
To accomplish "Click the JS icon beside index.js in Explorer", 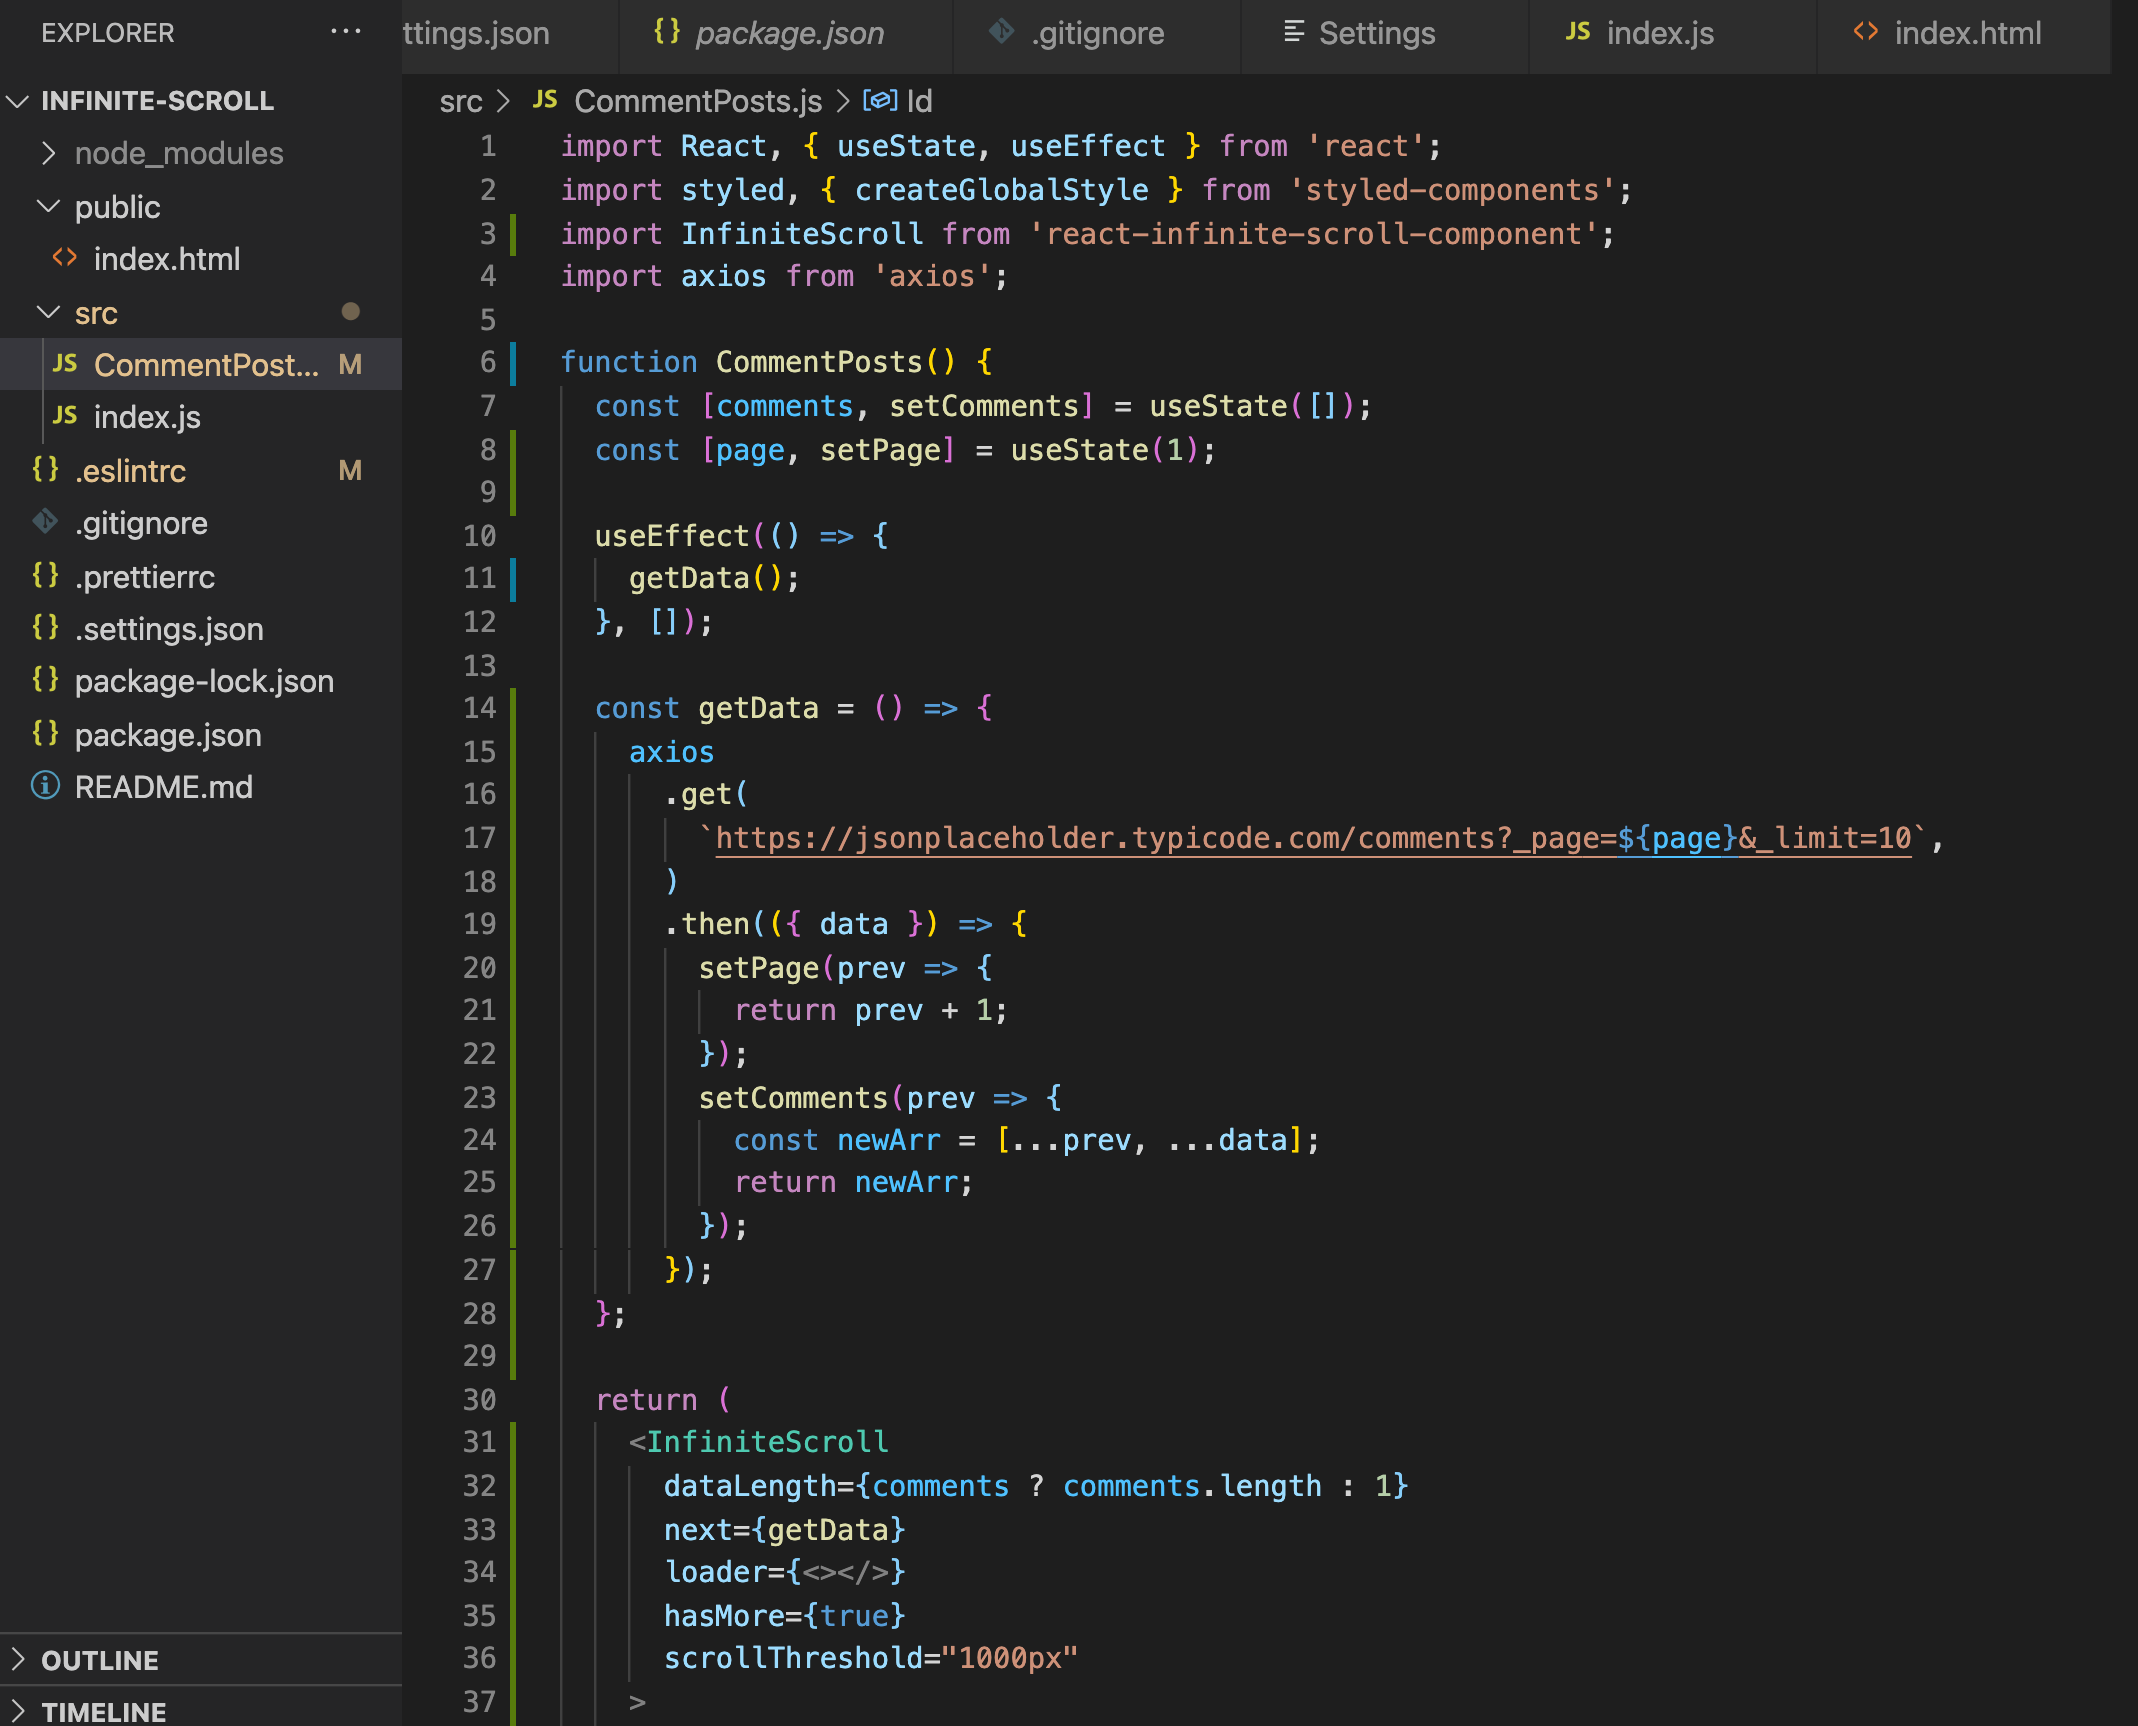I will [64, 417].
